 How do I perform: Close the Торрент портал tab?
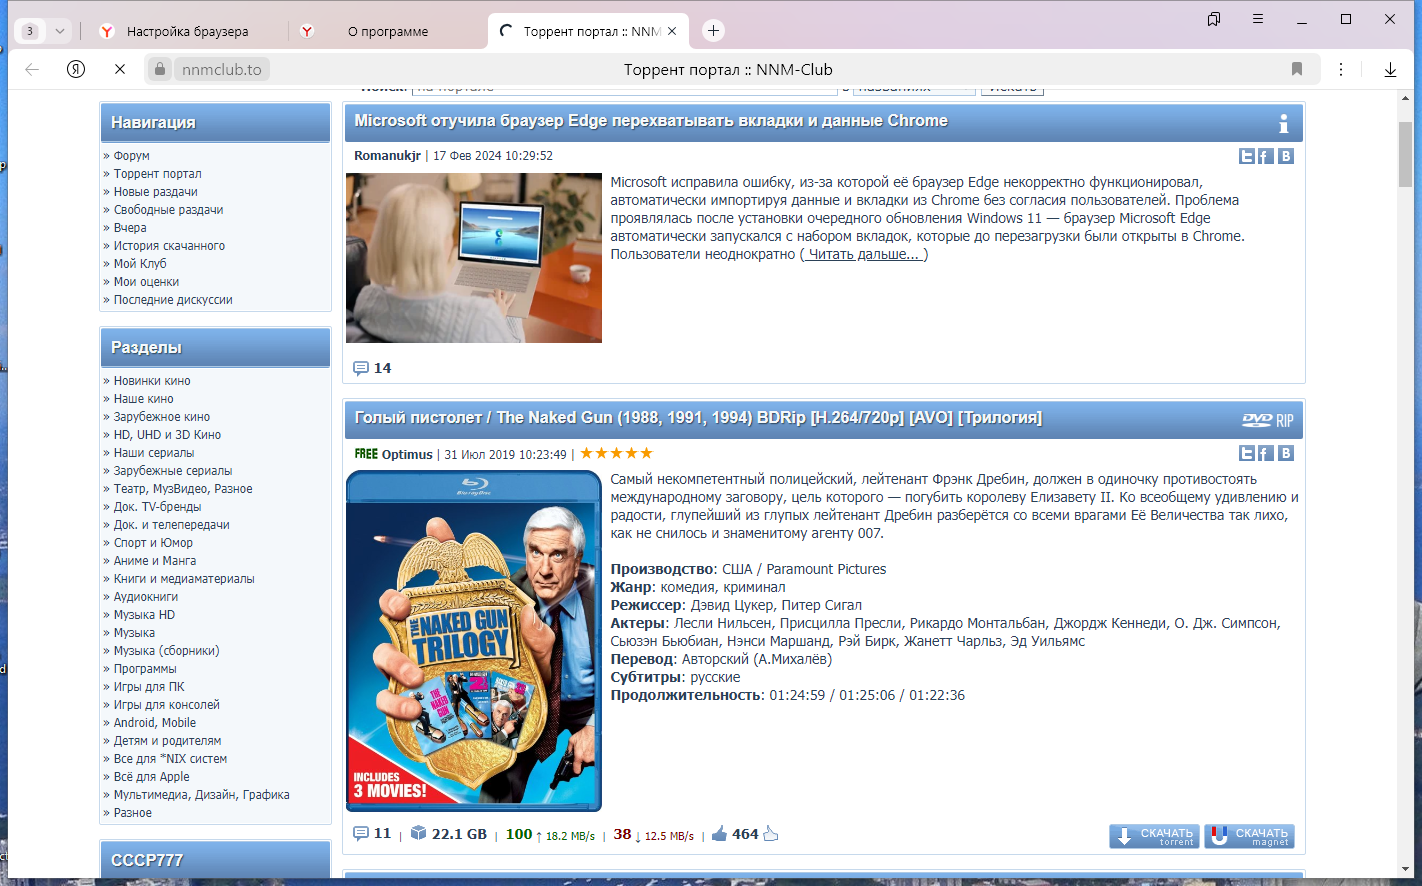coord(672,31)
